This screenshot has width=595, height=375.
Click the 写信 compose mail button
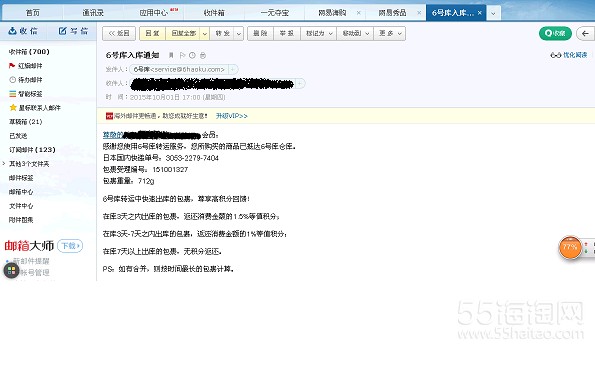(x=73, y=31)
